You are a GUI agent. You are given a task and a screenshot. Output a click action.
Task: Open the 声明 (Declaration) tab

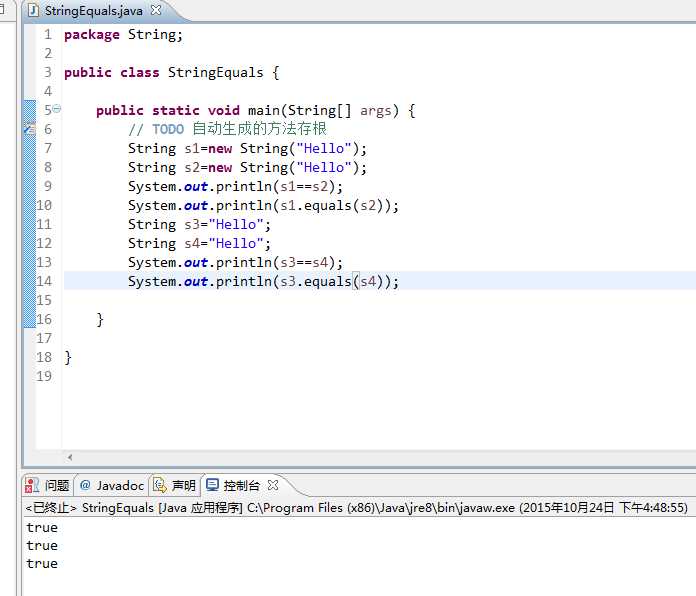click(174, 485)
